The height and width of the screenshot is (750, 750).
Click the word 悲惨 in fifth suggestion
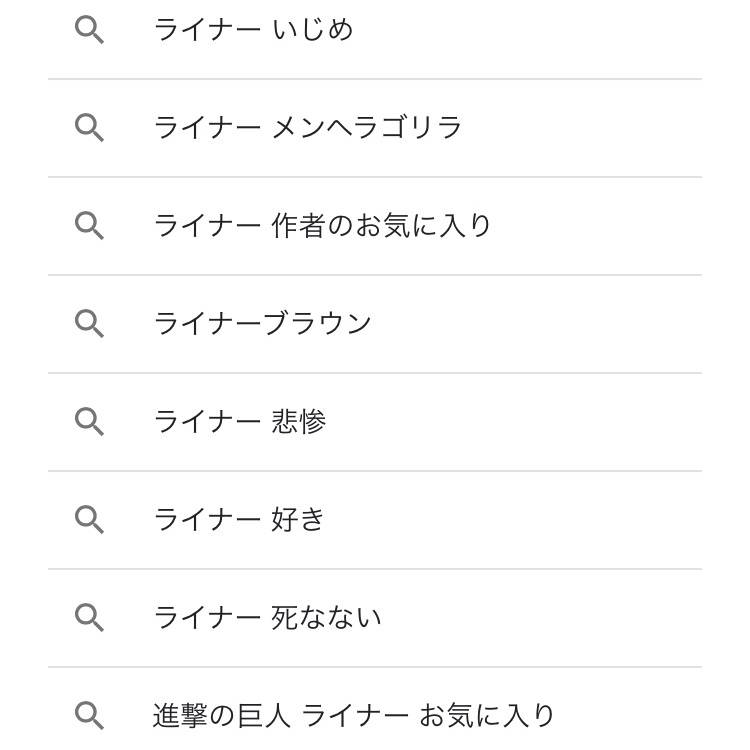pos(299,422)
